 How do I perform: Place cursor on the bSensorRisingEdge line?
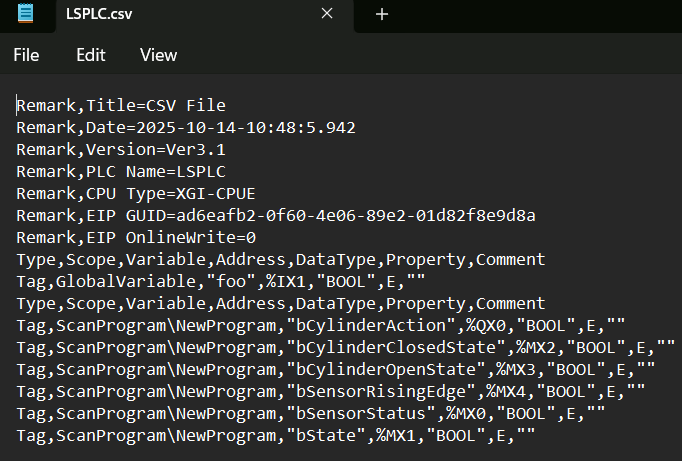click(330, 391)
